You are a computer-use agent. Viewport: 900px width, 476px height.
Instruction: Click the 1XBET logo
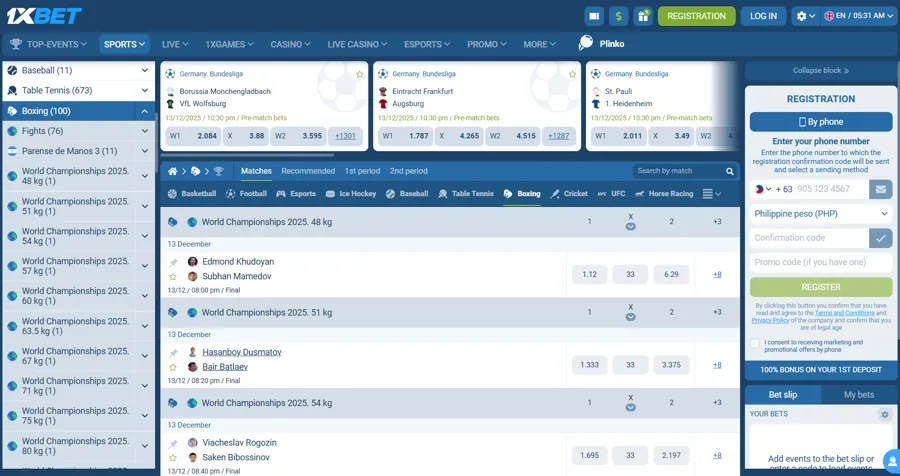[x=44, y=16]
